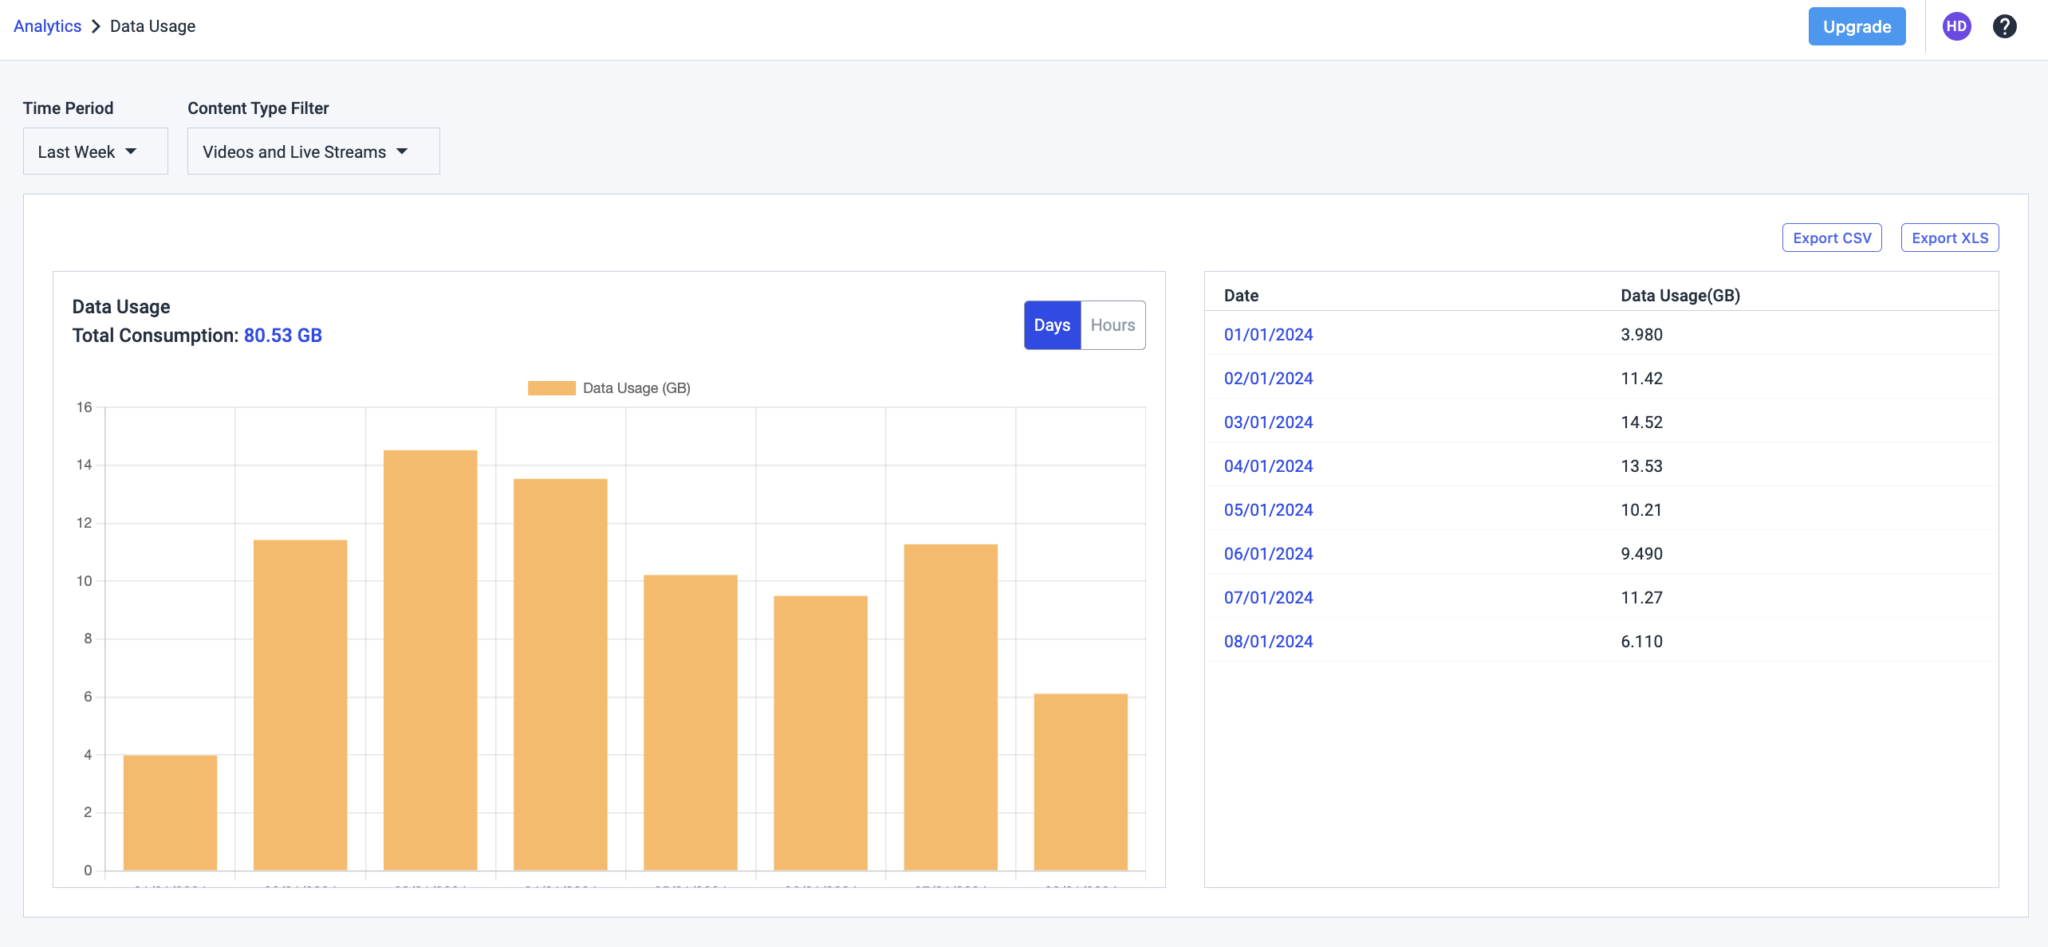Click the breadcrumb chevron separator icon
The height and width of the screenshot is (947, 2048).
(x=96, y=26)
